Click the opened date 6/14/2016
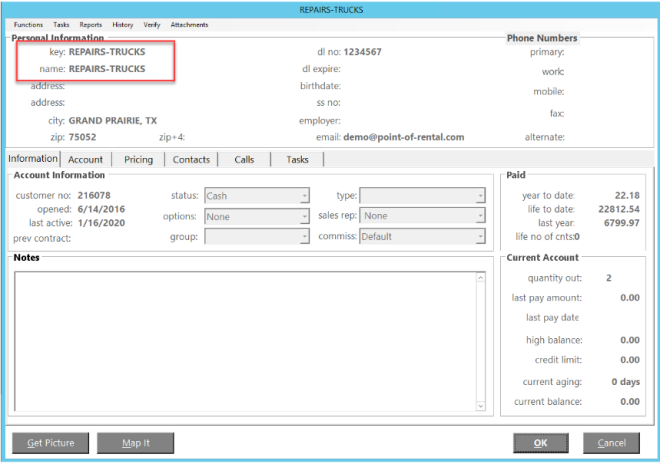 tap(101, 209)
